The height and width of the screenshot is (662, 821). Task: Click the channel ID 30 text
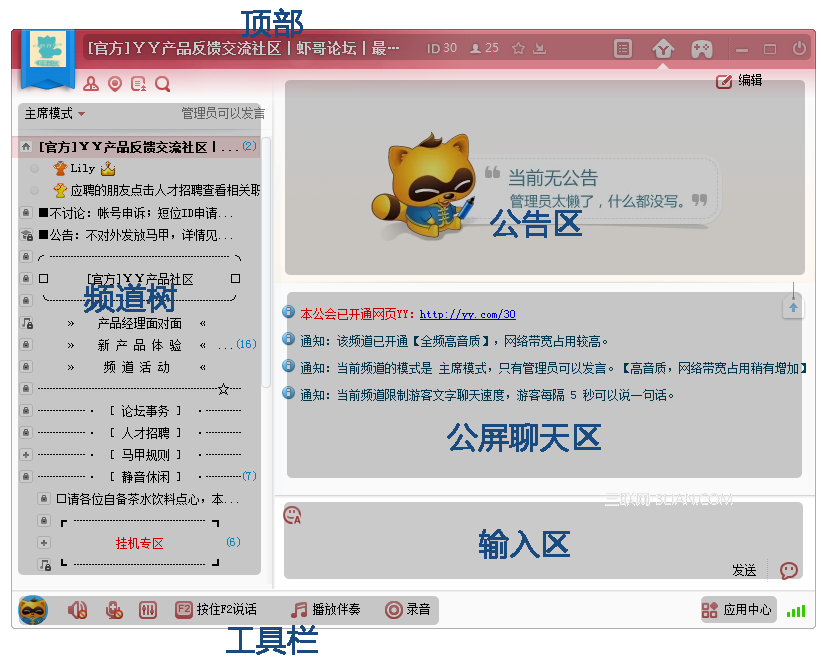tap(441, 48)
